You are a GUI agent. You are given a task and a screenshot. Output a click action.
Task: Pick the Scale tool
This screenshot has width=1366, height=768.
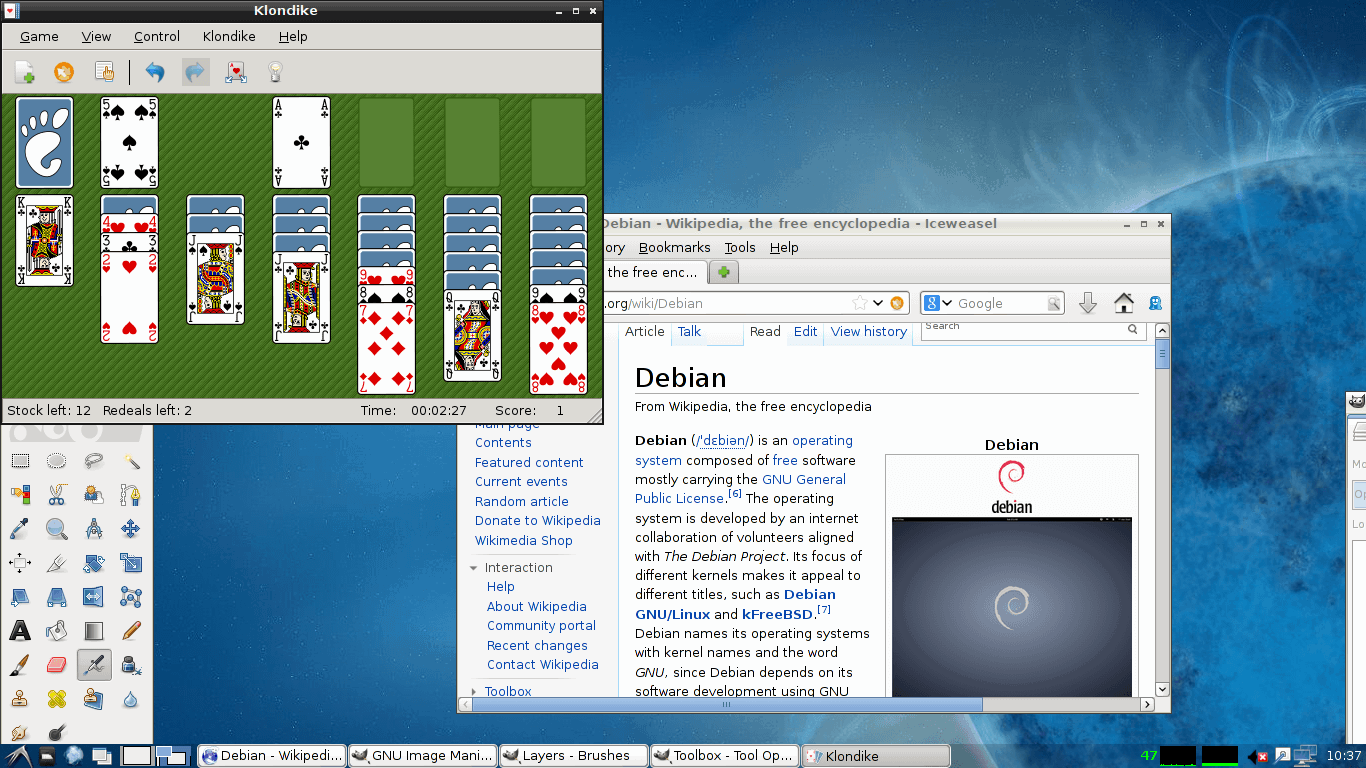tap(131, 562)
